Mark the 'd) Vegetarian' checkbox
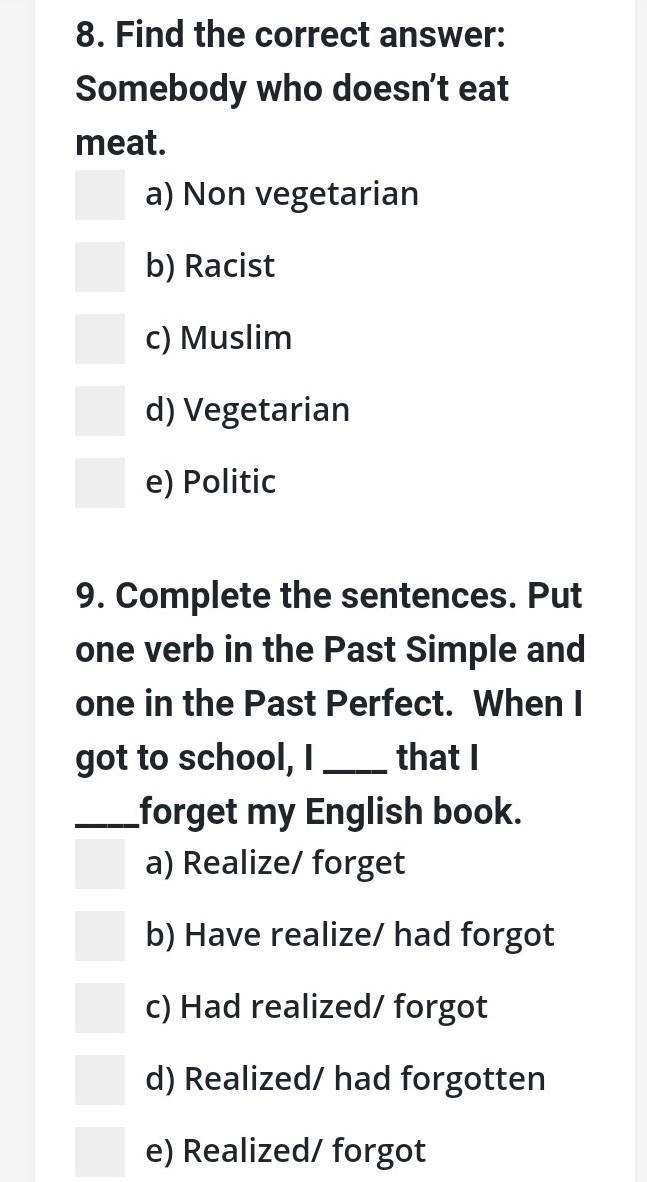Image resolution: width=647 pixels, height=1182 pixels. 100,410
